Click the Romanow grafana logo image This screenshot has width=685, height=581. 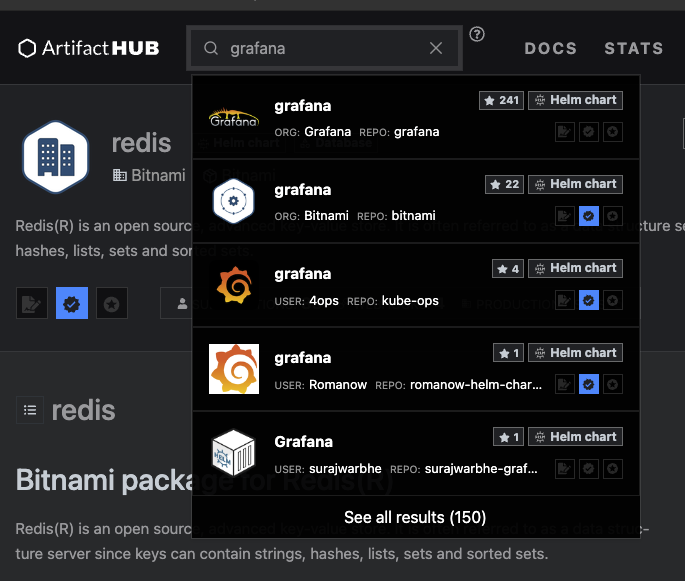click(x=234, y=369)
